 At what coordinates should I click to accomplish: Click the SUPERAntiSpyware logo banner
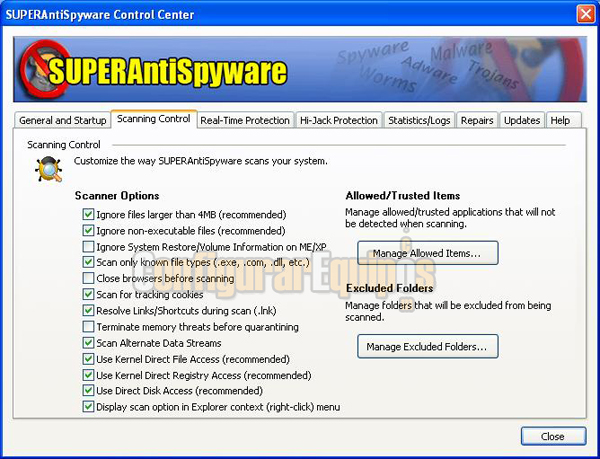click(x=300, y=69)
